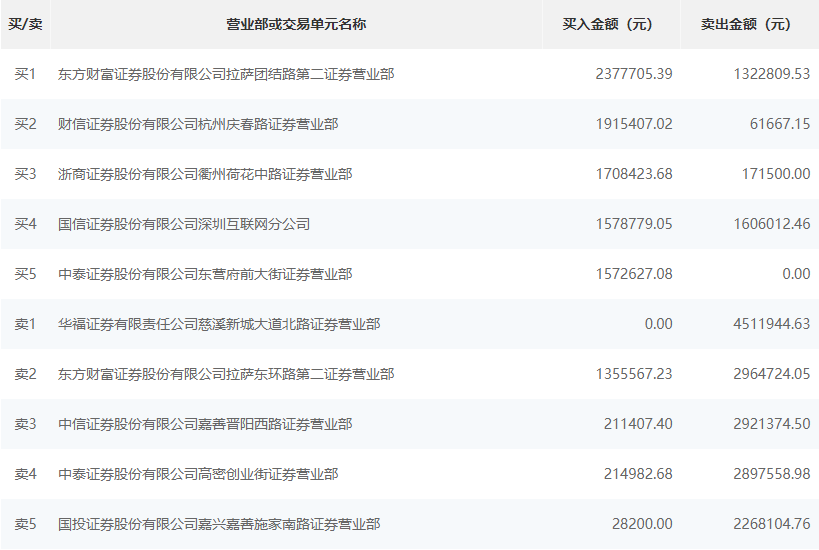The height and width of the screenshot is (550, 819).
Task: Select the 卖2 row label
Action: point(25,374)
